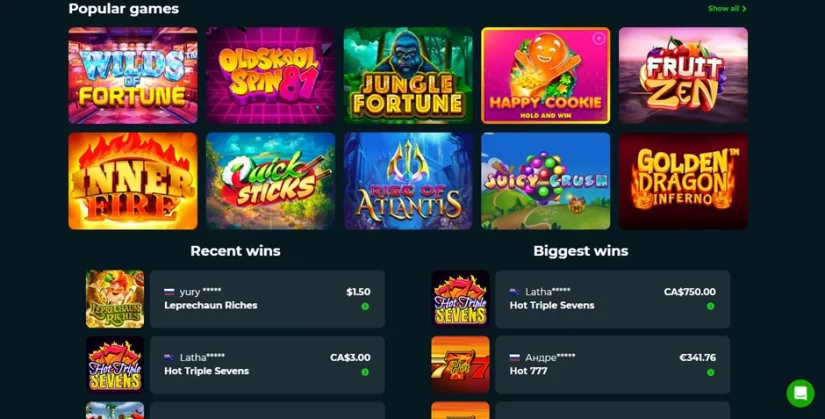
Task: Expand Popular games with Show all
Action: tap(727, 8)
